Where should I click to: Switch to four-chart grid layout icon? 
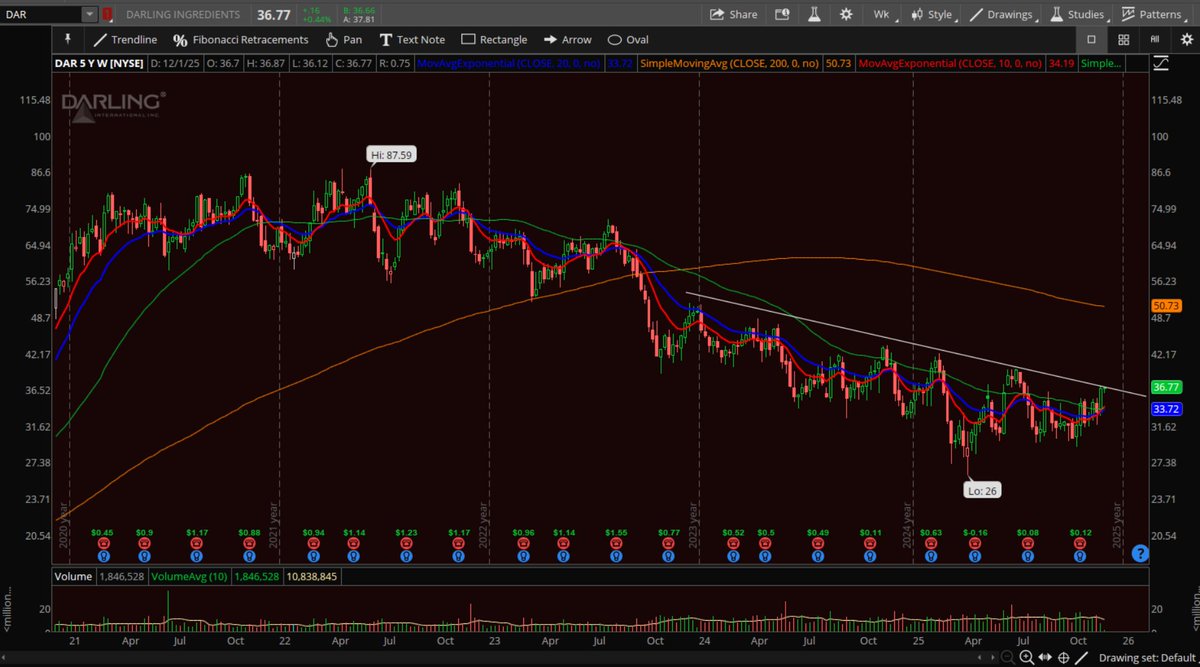[1124, 39]
